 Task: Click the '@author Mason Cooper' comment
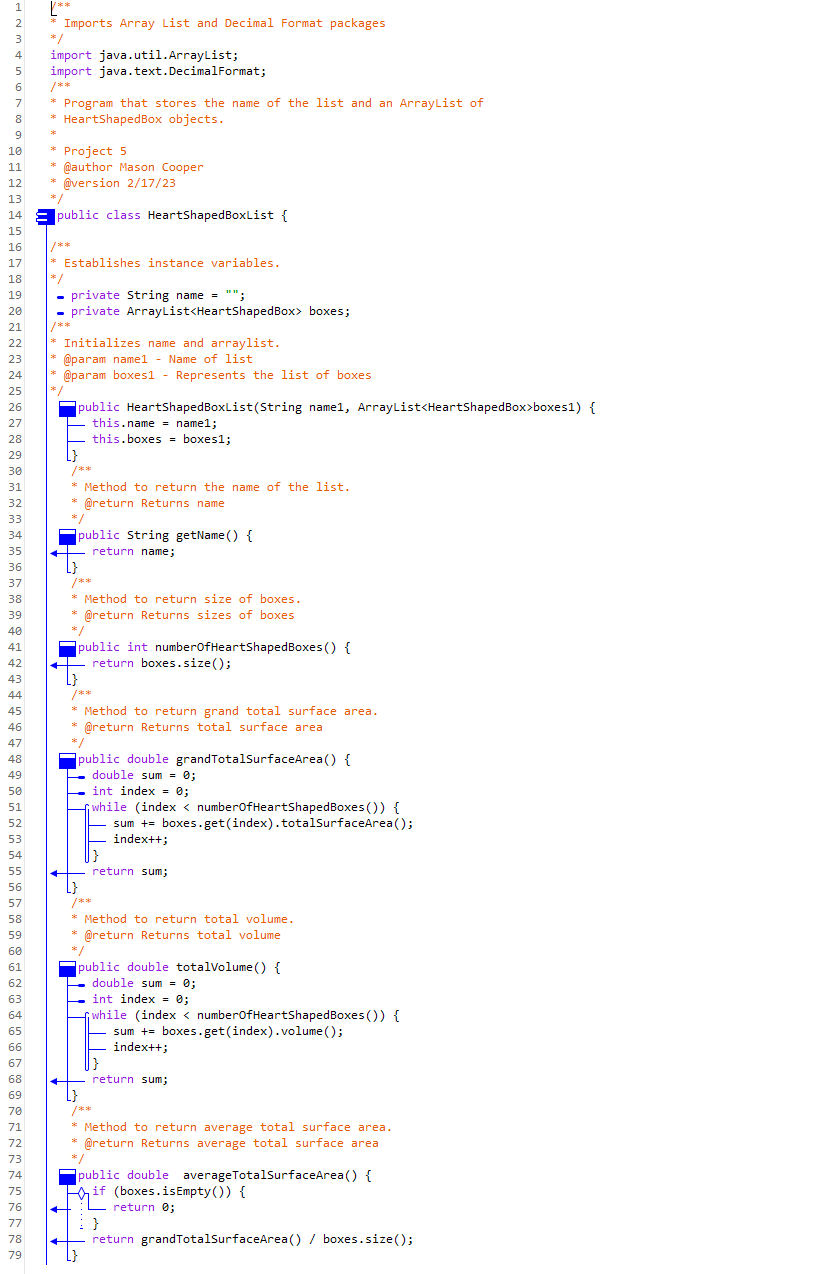(x=133, y=167)
